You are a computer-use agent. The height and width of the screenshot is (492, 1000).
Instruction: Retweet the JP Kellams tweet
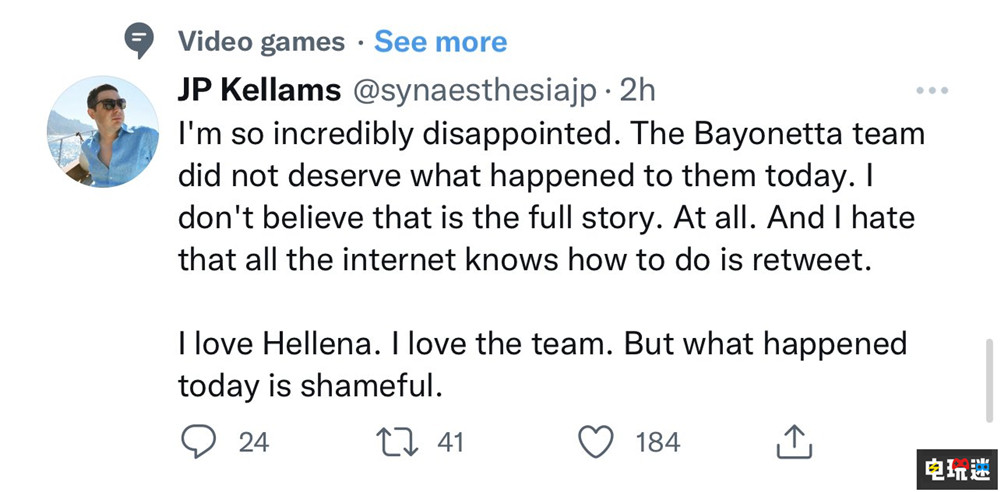[x=403, y=441]
